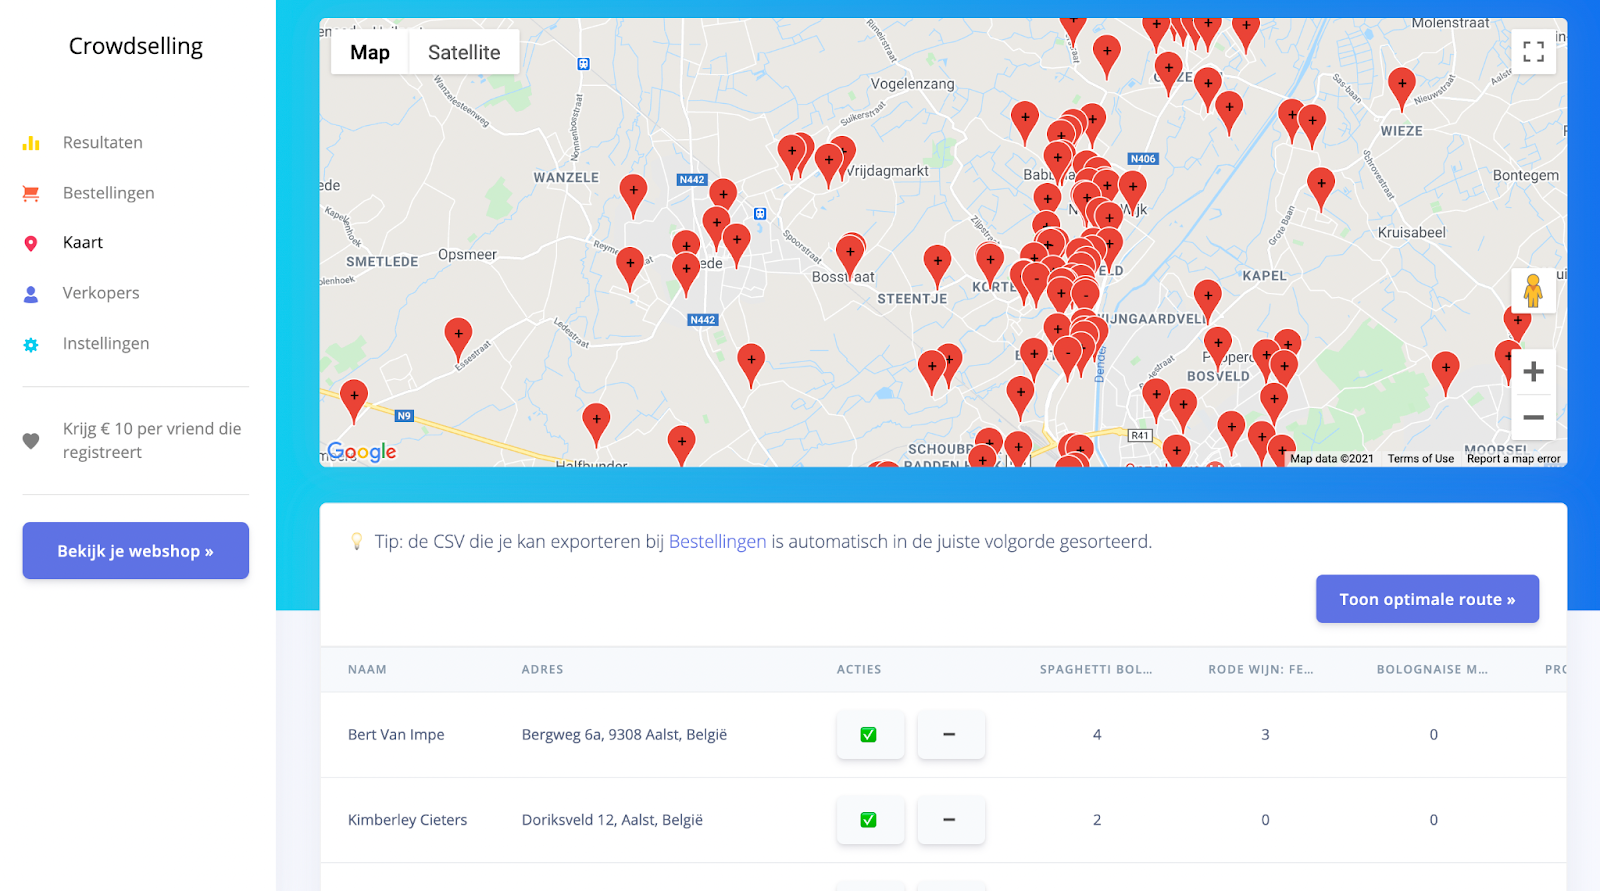Screen dimensions: 1600x891
Task: Click the RODE WIJN: FE... column header
Action: (1261, 670)
